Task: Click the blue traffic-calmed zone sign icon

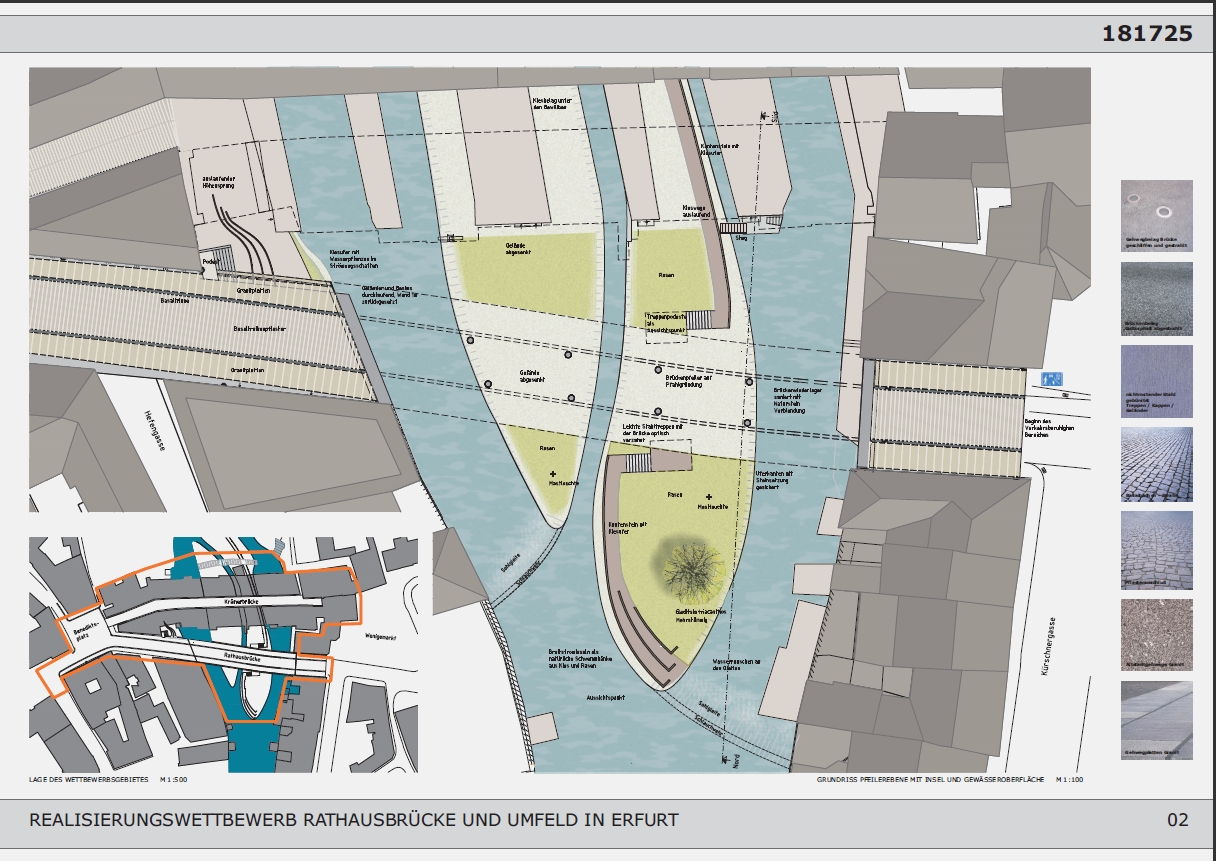Action: (x=1051, y=378)
